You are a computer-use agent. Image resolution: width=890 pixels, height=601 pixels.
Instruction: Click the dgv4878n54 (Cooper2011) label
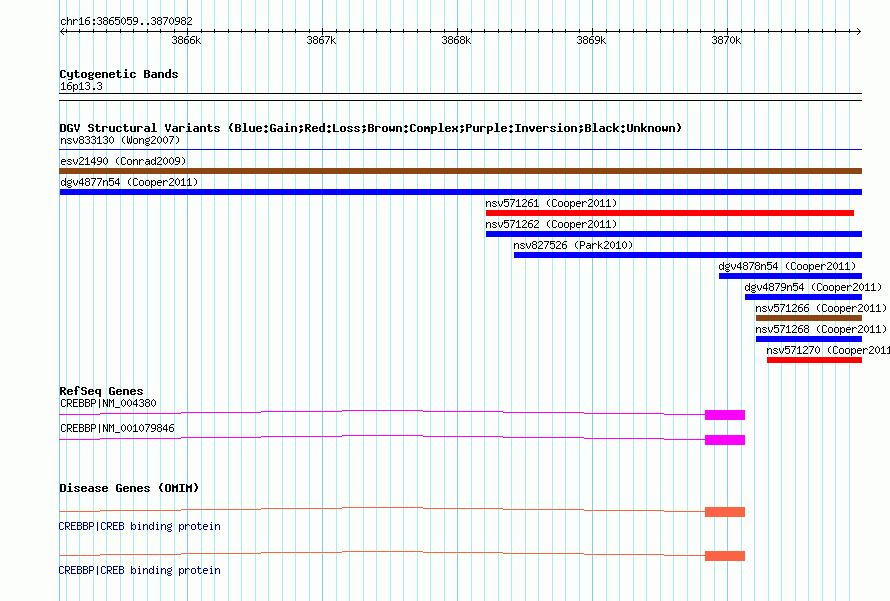click(x=787, y=266)
